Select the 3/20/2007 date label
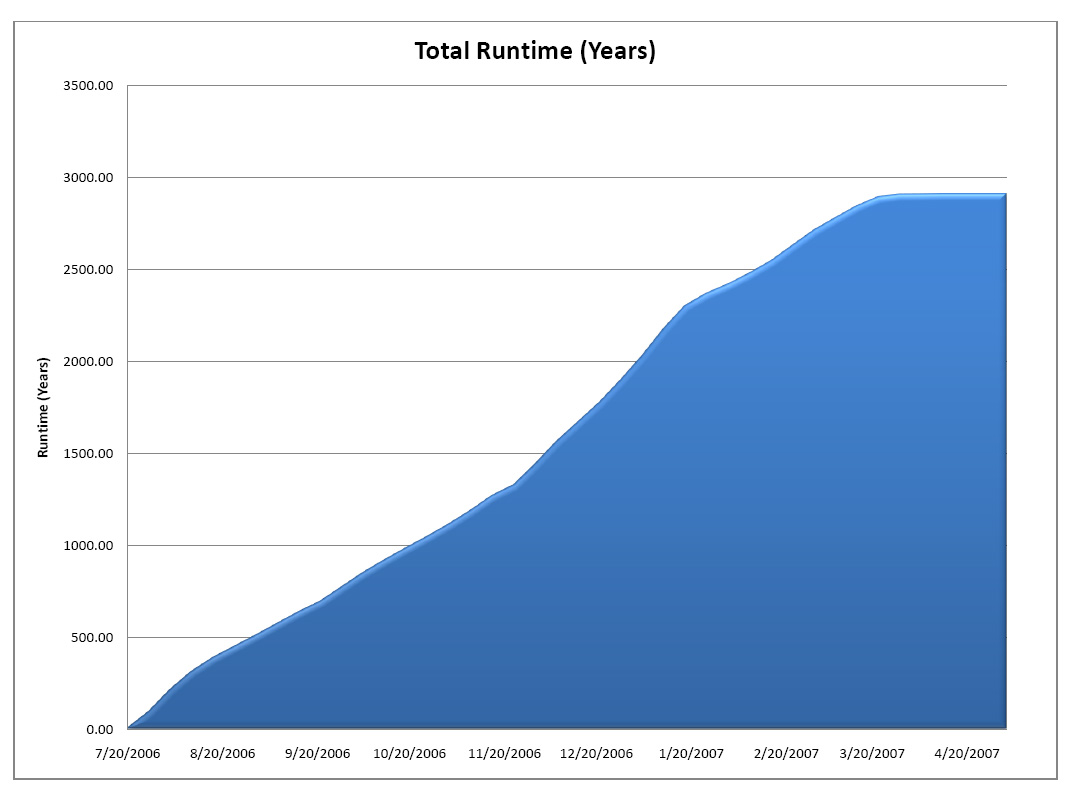The image size is (1077, 796). [x=871, y=753]
